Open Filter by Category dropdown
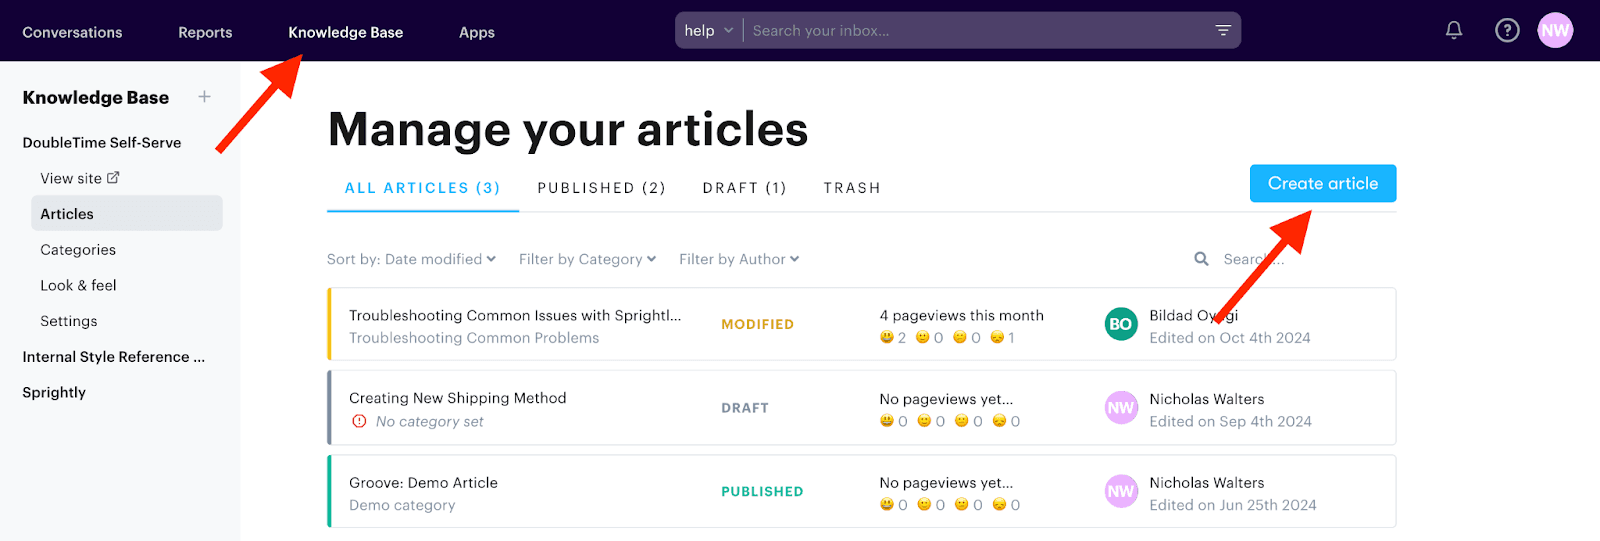 pyautogui.click(x=587, y=259)
